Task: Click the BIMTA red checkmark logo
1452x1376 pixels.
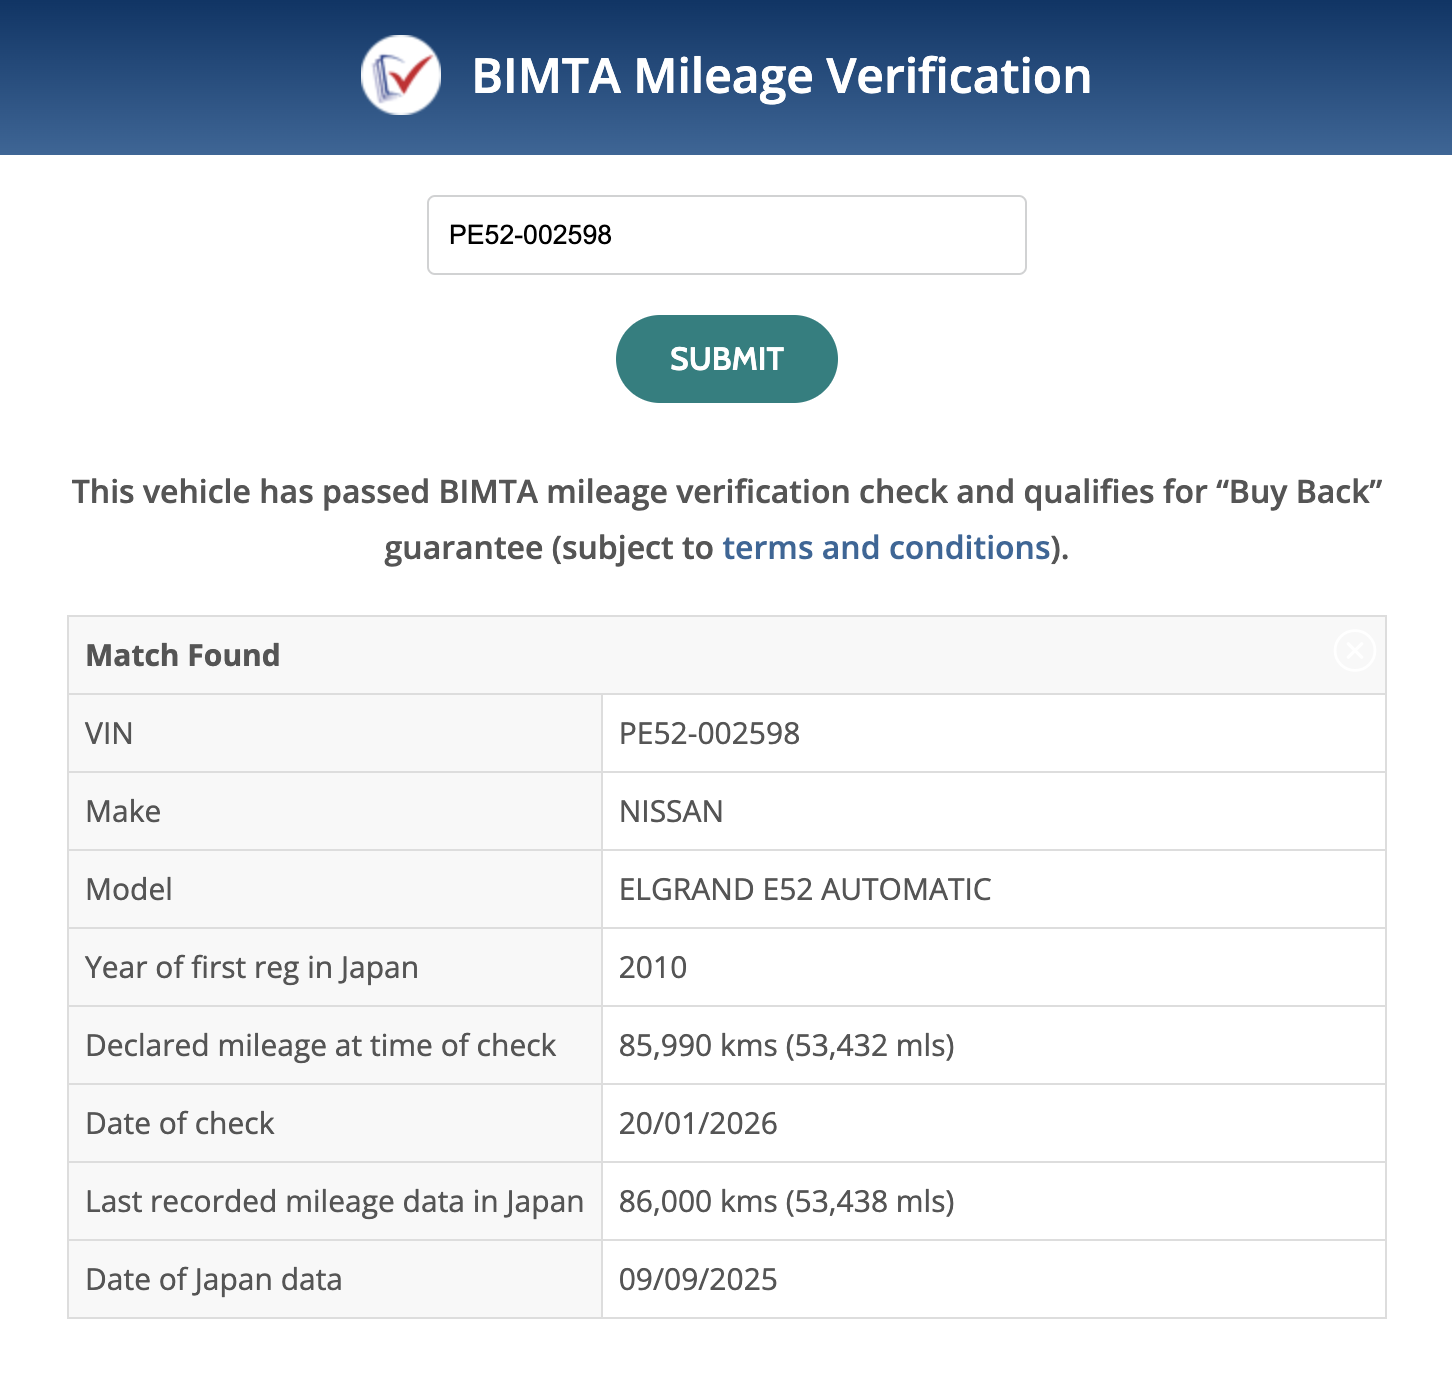Action: (401, 75)
